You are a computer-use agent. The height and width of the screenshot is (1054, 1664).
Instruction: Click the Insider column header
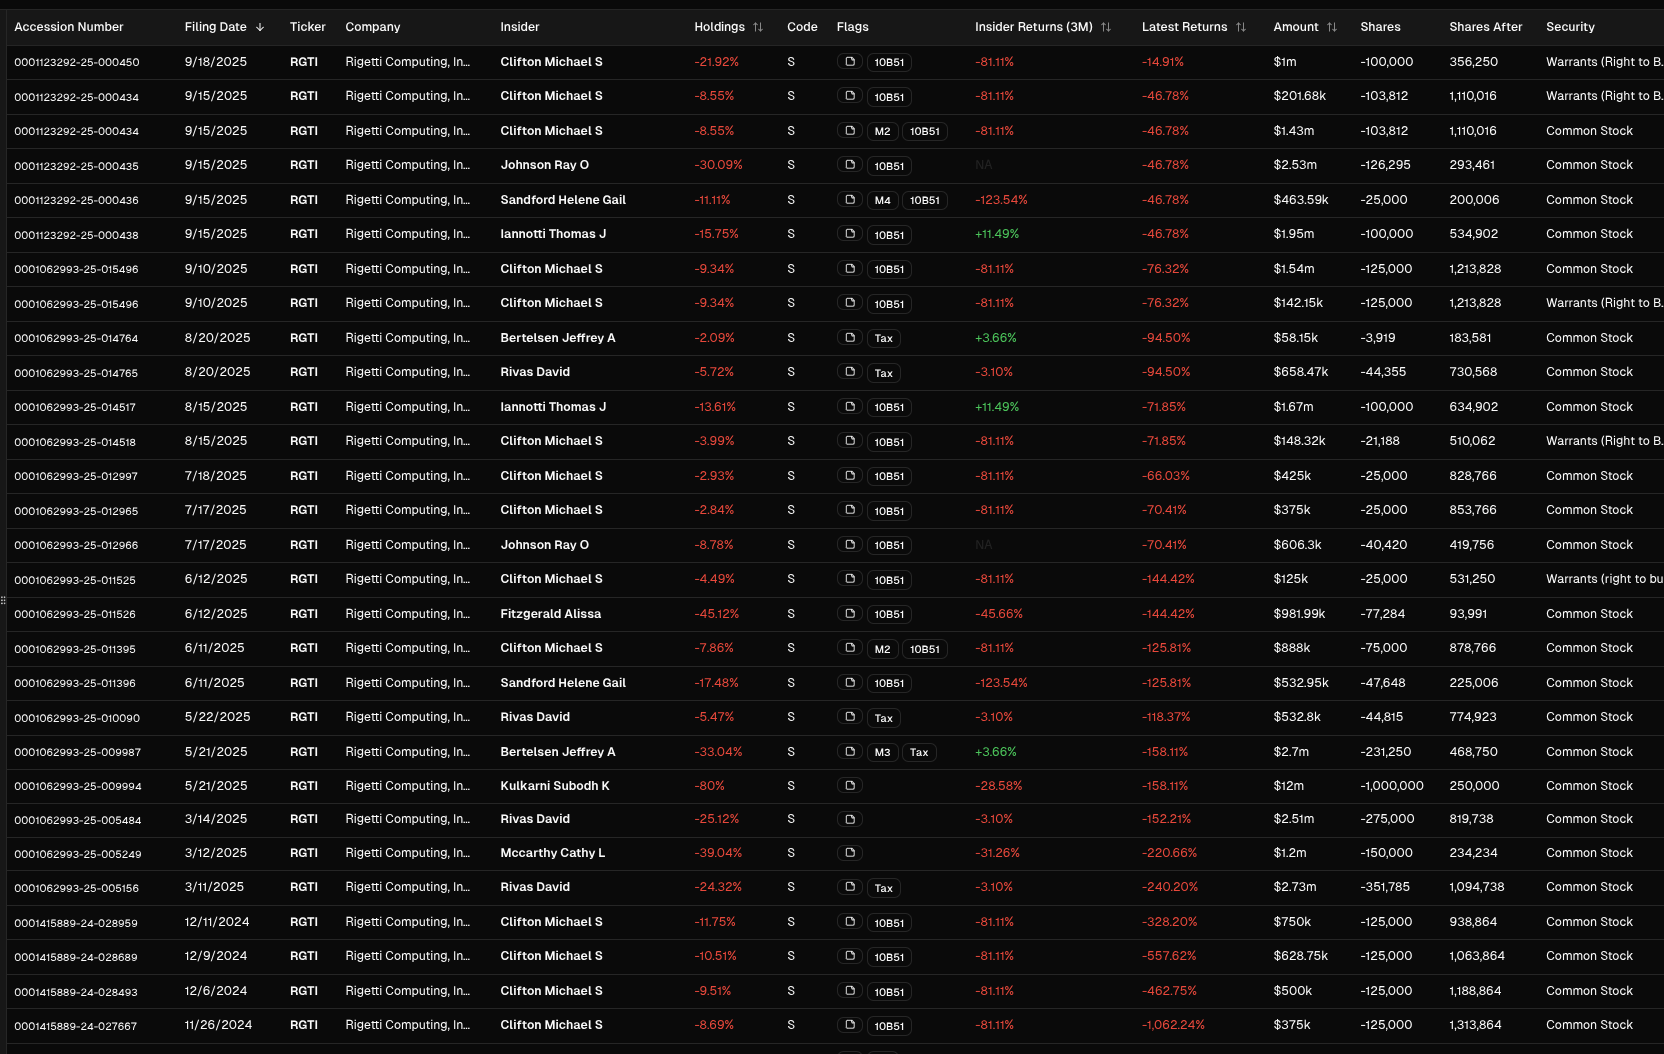520,27
